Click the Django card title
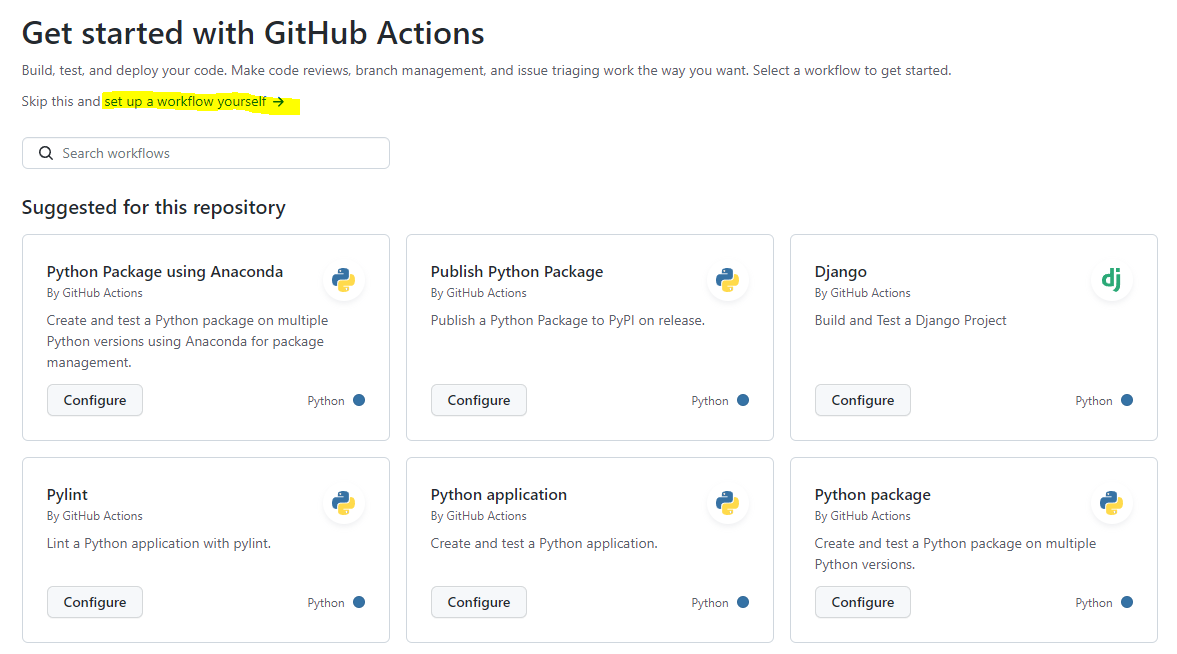1177x654 pixels. [x=841, y=272]
